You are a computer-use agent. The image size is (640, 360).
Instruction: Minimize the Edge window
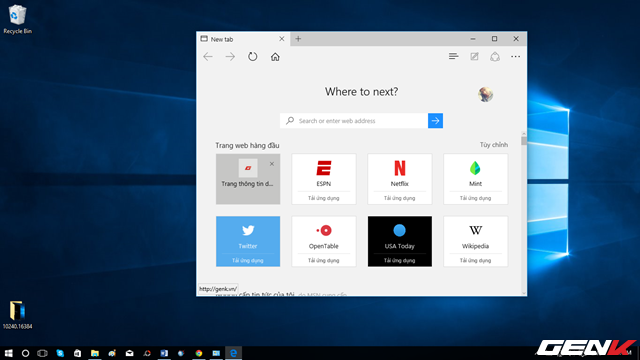473,39
